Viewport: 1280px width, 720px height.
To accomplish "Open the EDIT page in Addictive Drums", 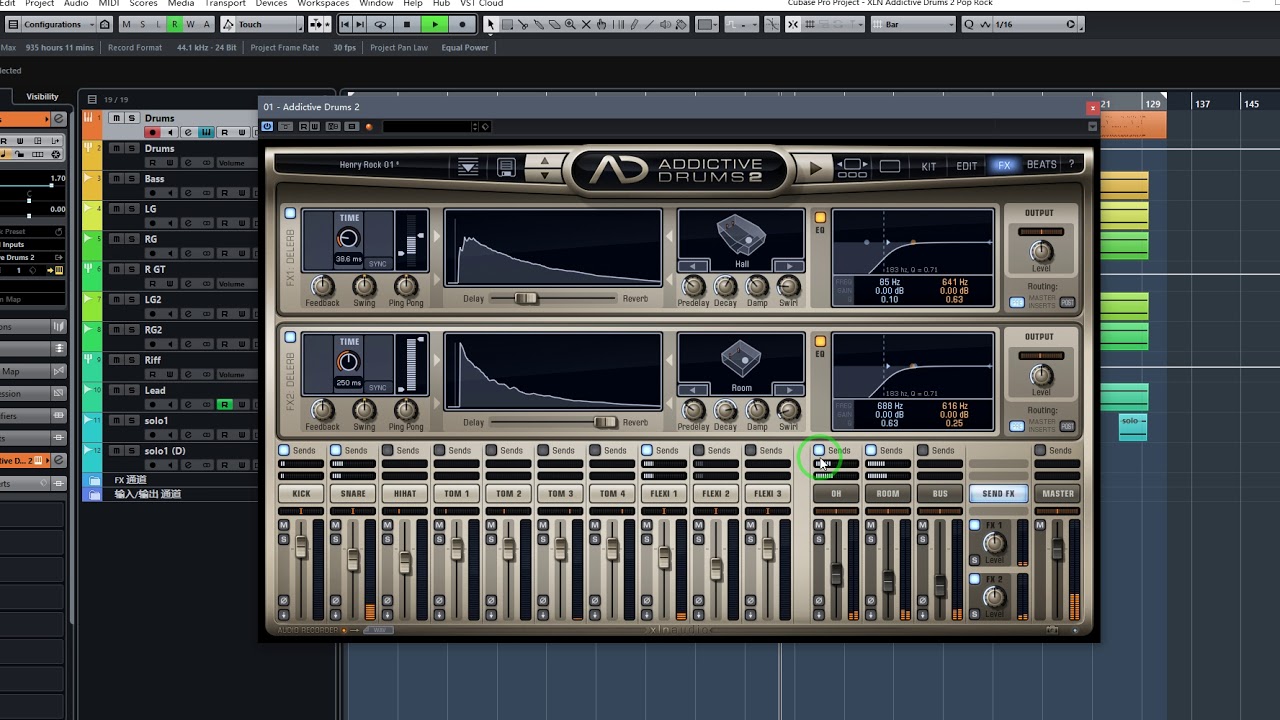I will 966,166.
